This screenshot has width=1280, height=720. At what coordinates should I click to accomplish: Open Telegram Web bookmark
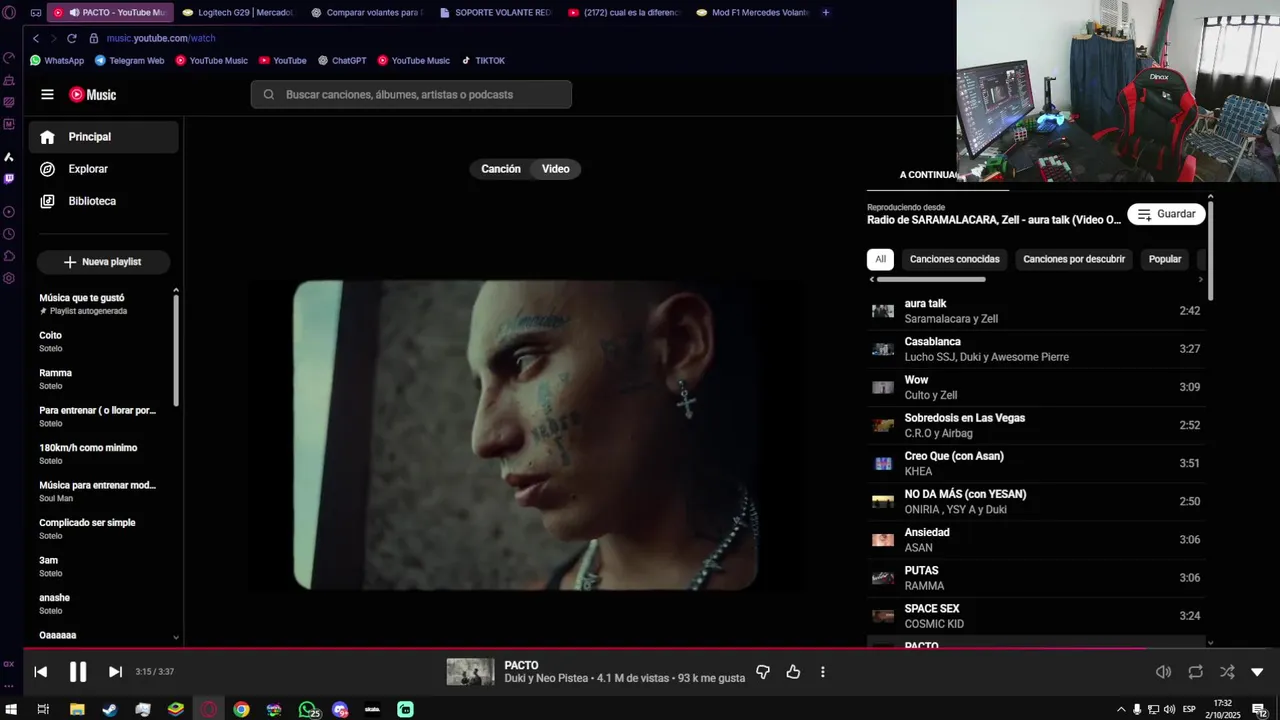tap(130, 61)
